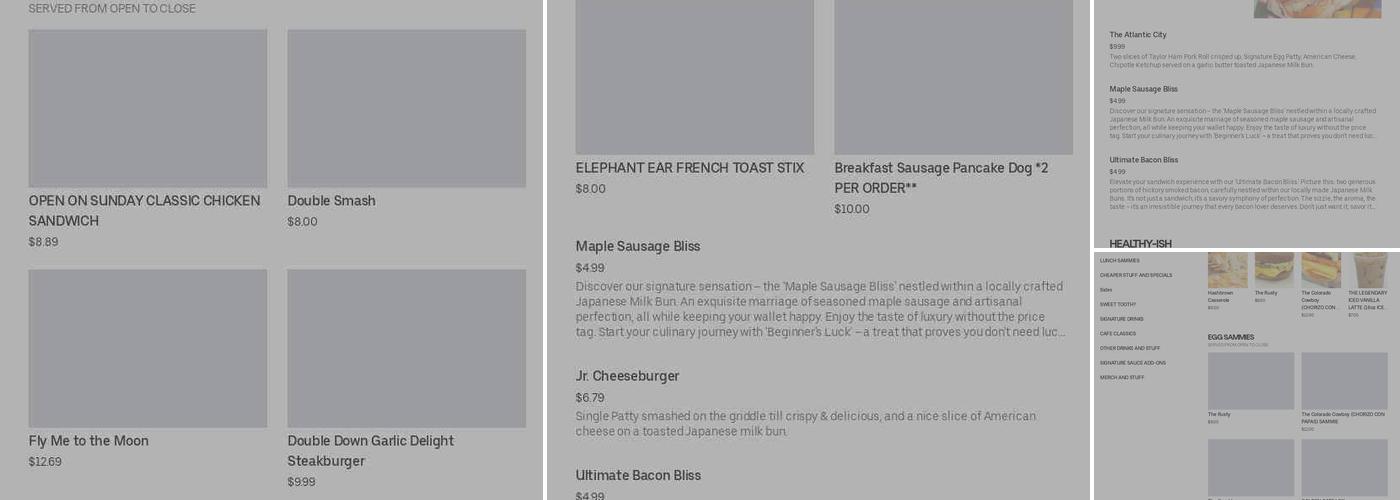Screen dimensions: 1400x500
Task: Open the Open On Sunday Classic Chicken Sandwich photo
Action: [147, 108]
